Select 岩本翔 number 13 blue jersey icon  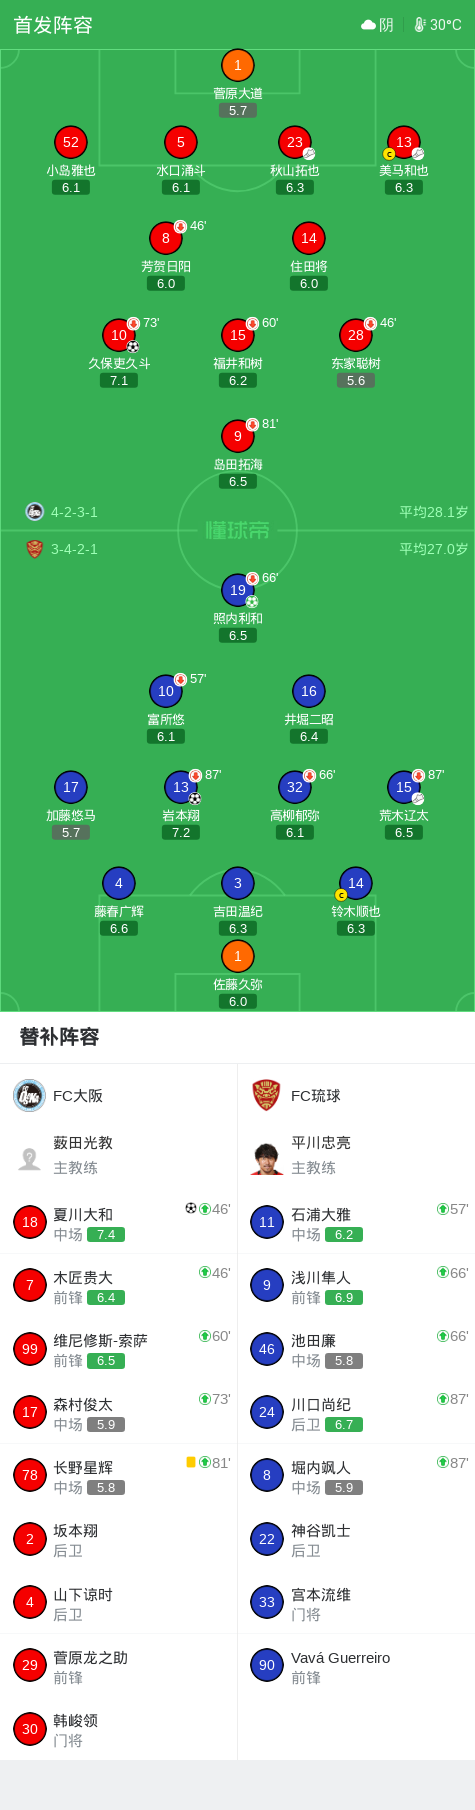coord(180,787)
